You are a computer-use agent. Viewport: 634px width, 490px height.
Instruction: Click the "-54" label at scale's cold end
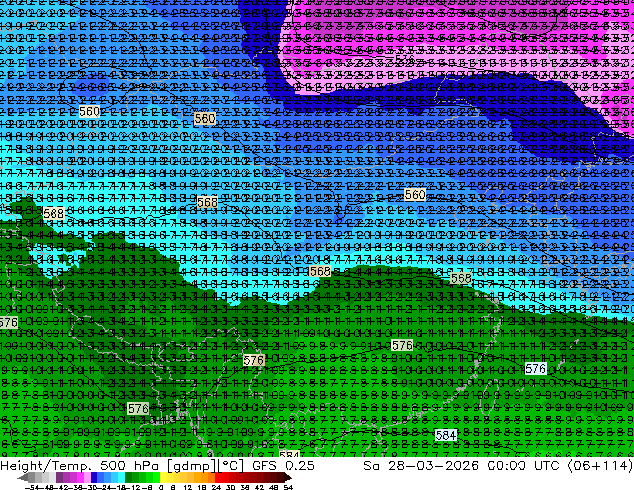[34, 488]
